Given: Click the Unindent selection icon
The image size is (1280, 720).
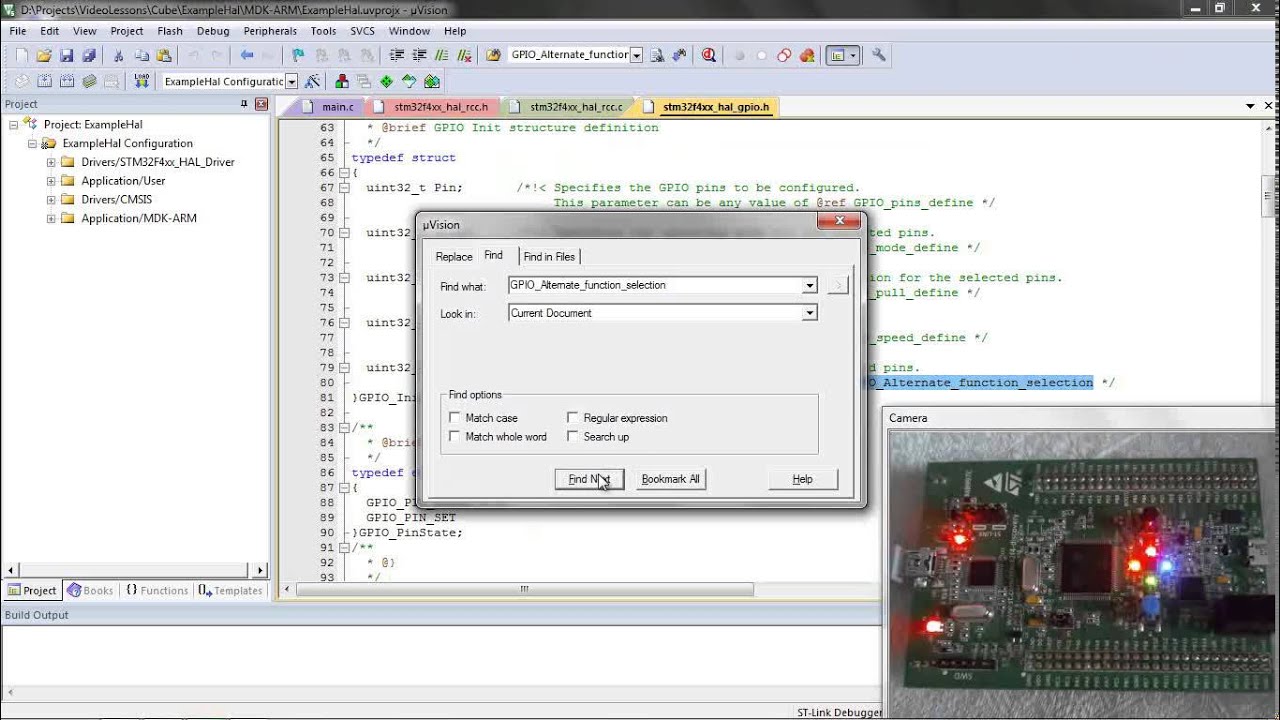Looking at the screenshot, I should pyautogui.click(x=420, y=56).
